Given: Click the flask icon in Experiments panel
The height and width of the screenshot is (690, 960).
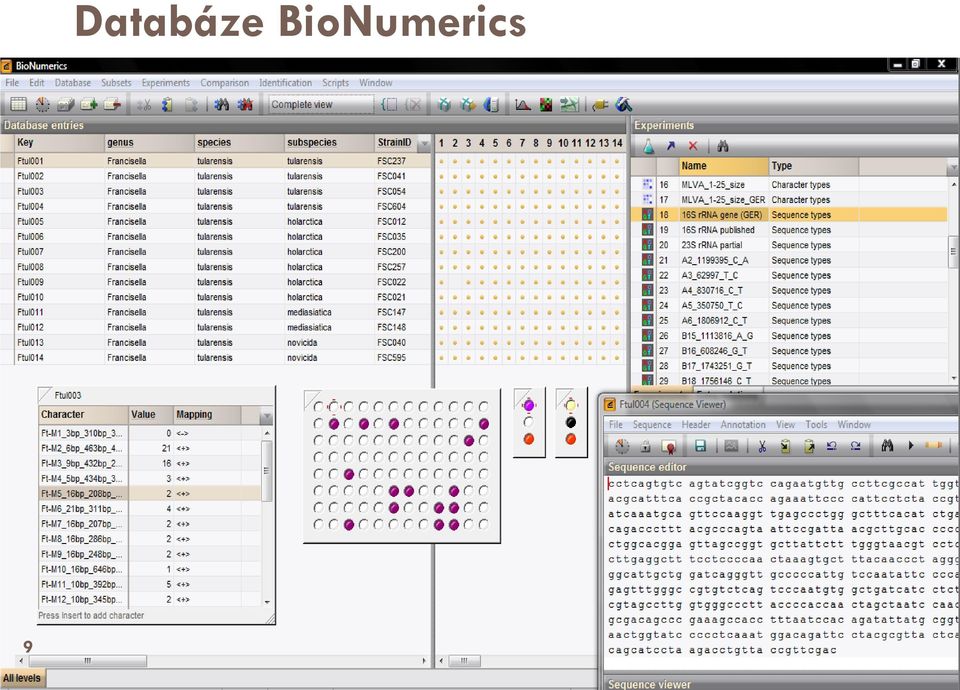Looking at the screenshot, I should pos(648,146).
